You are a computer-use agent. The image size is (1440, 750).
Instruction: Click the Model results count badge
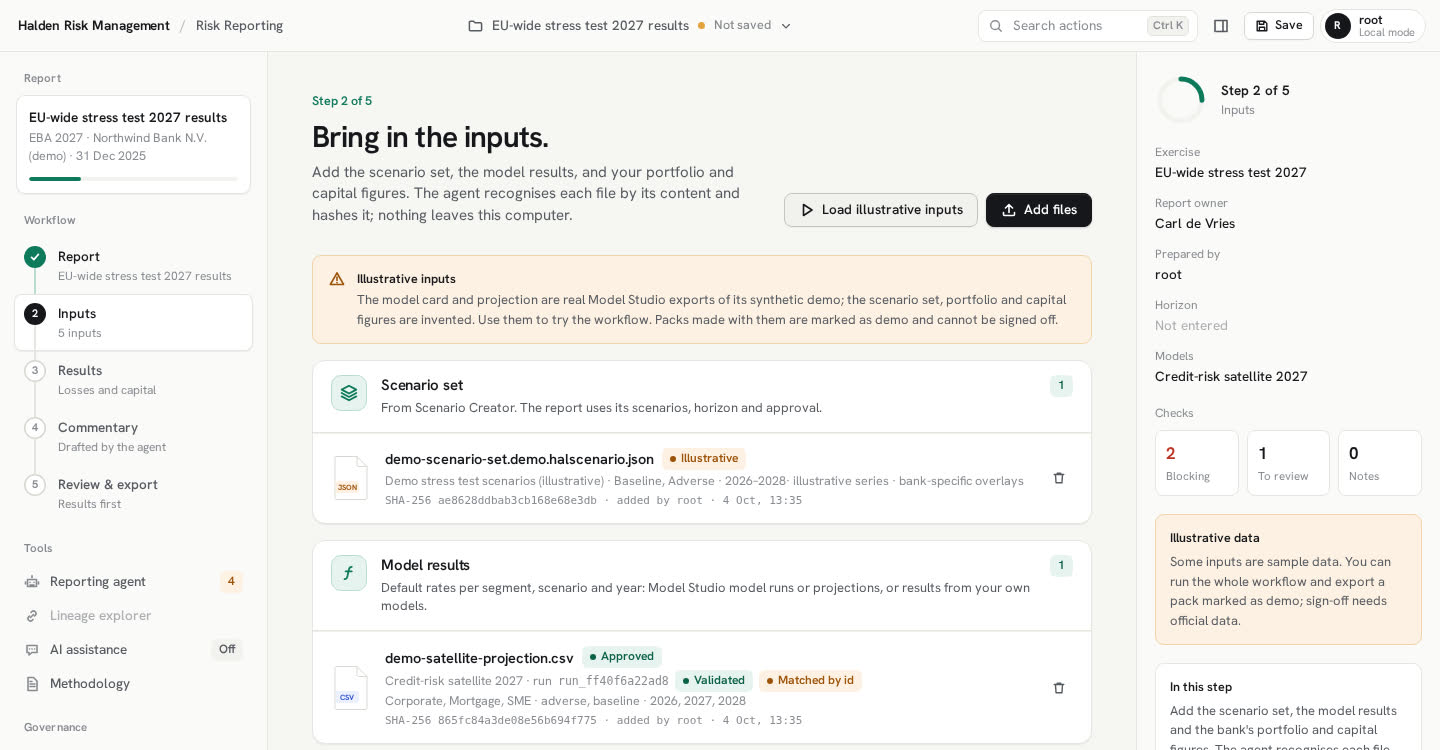pyautogui.click(x=1061, y=566)
